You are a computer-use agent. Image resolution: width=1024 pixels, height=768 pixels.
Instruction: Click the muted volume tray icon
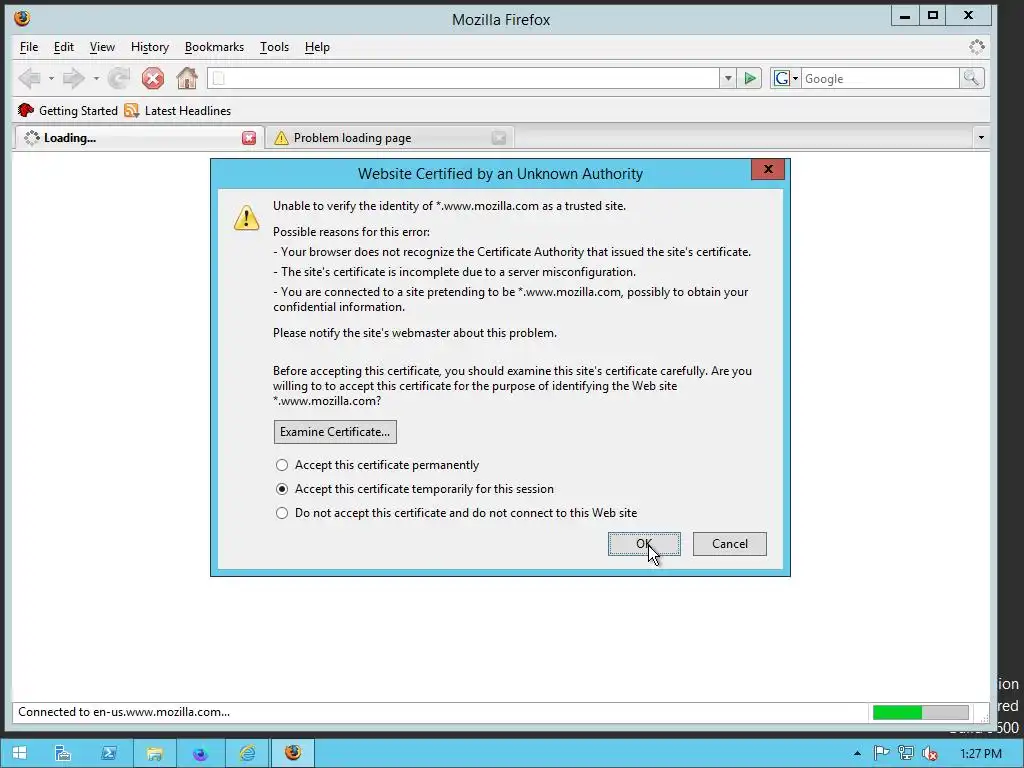click(x=929, y=754)
